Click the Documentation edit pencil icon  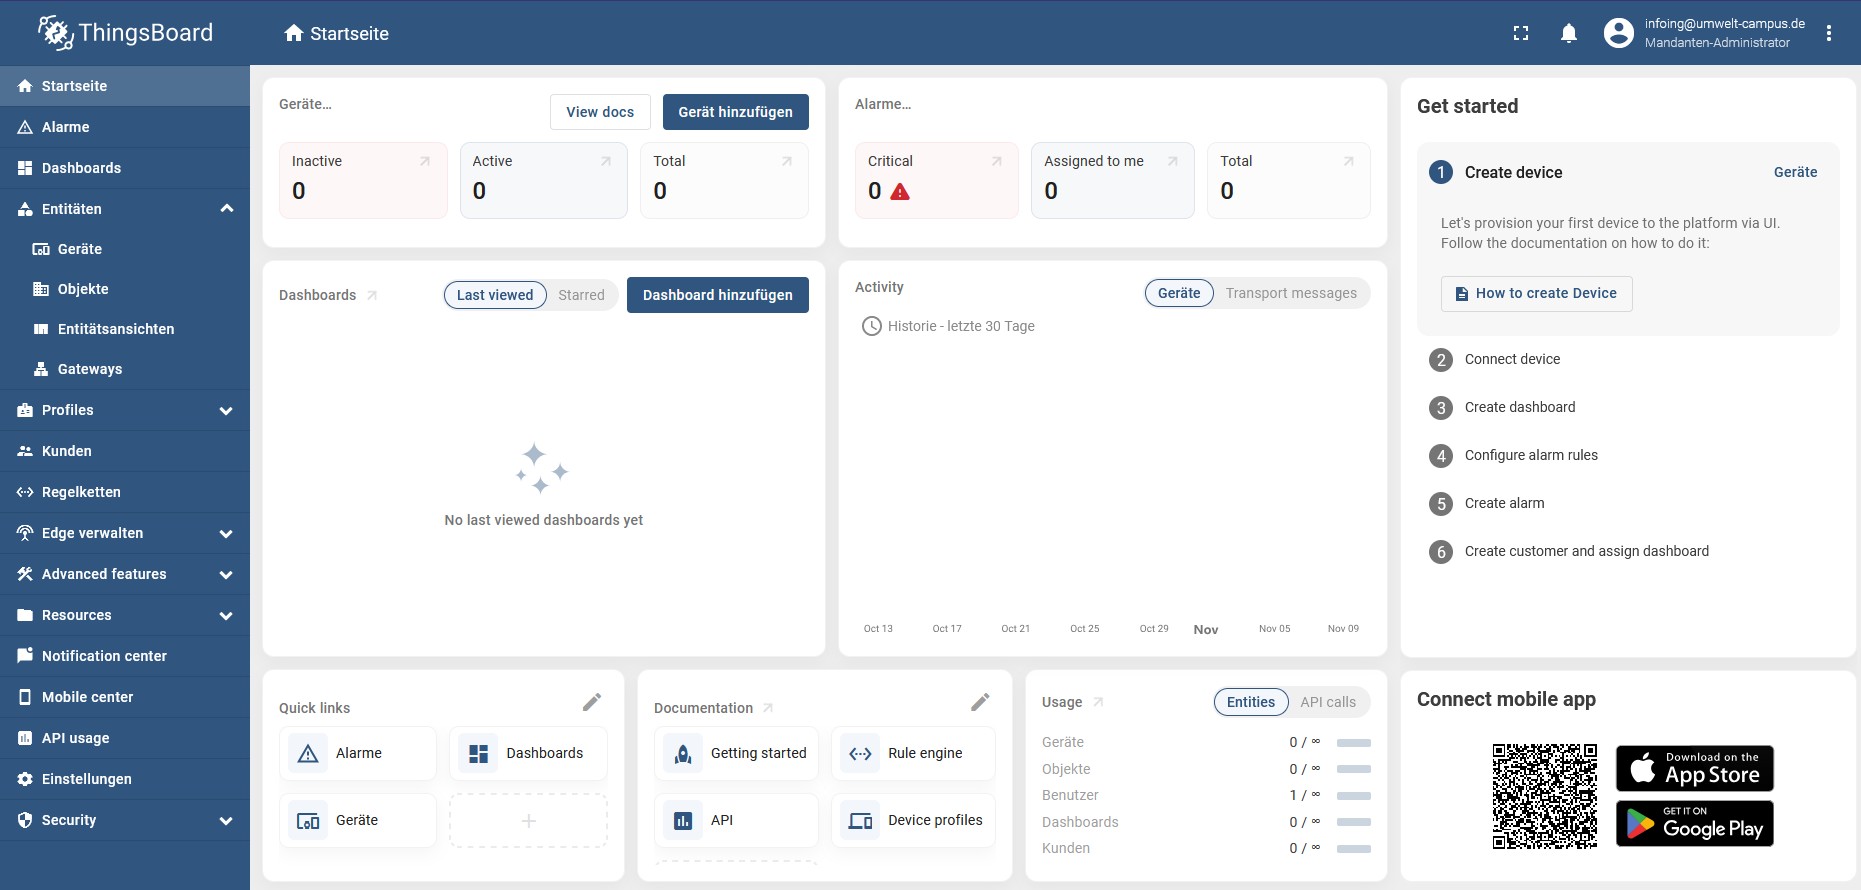click(x=980, y=702)
